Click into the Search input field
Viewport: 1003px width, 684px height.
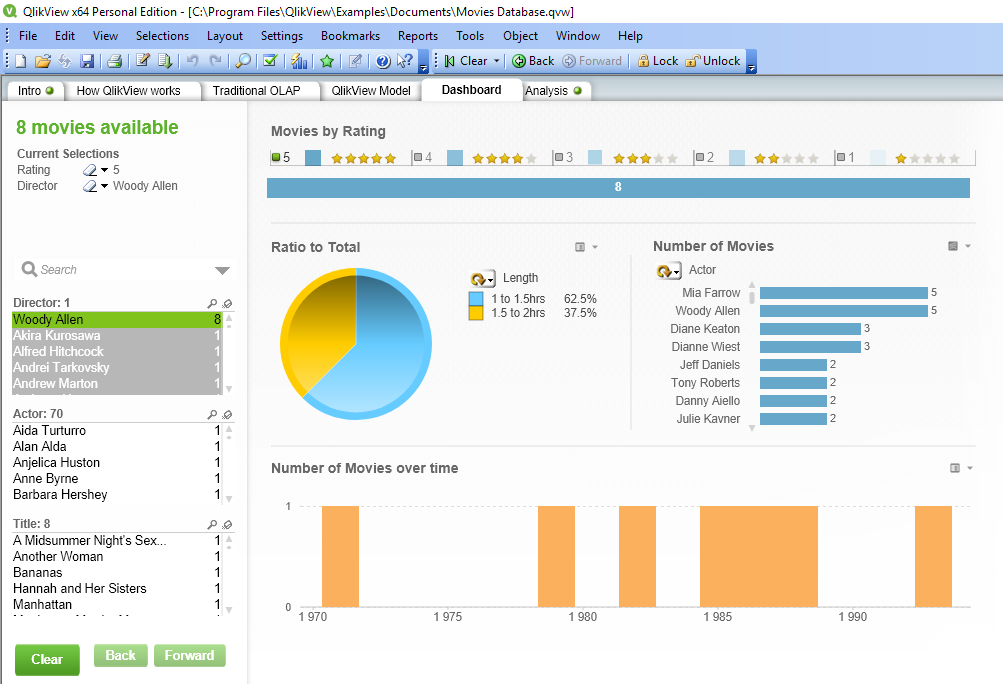click(x=125, y=270)
